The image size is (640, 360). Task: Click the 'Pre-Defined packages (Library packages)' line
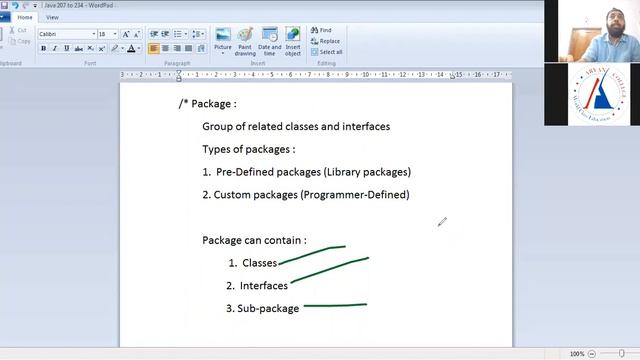307,172
